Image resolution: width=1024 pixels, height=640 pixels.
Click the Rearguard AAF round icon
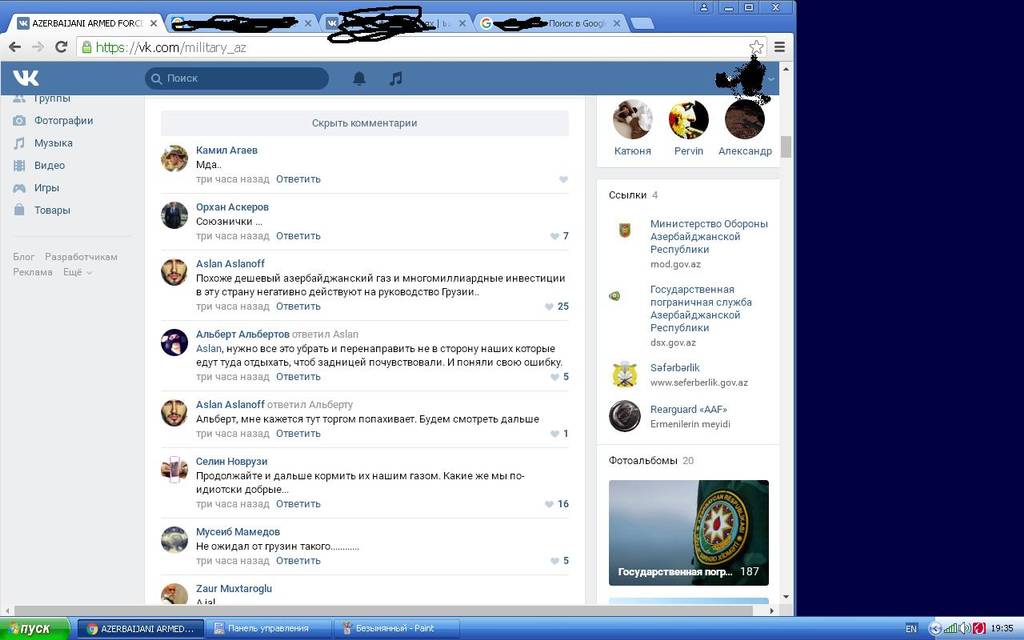pos(625,416)
